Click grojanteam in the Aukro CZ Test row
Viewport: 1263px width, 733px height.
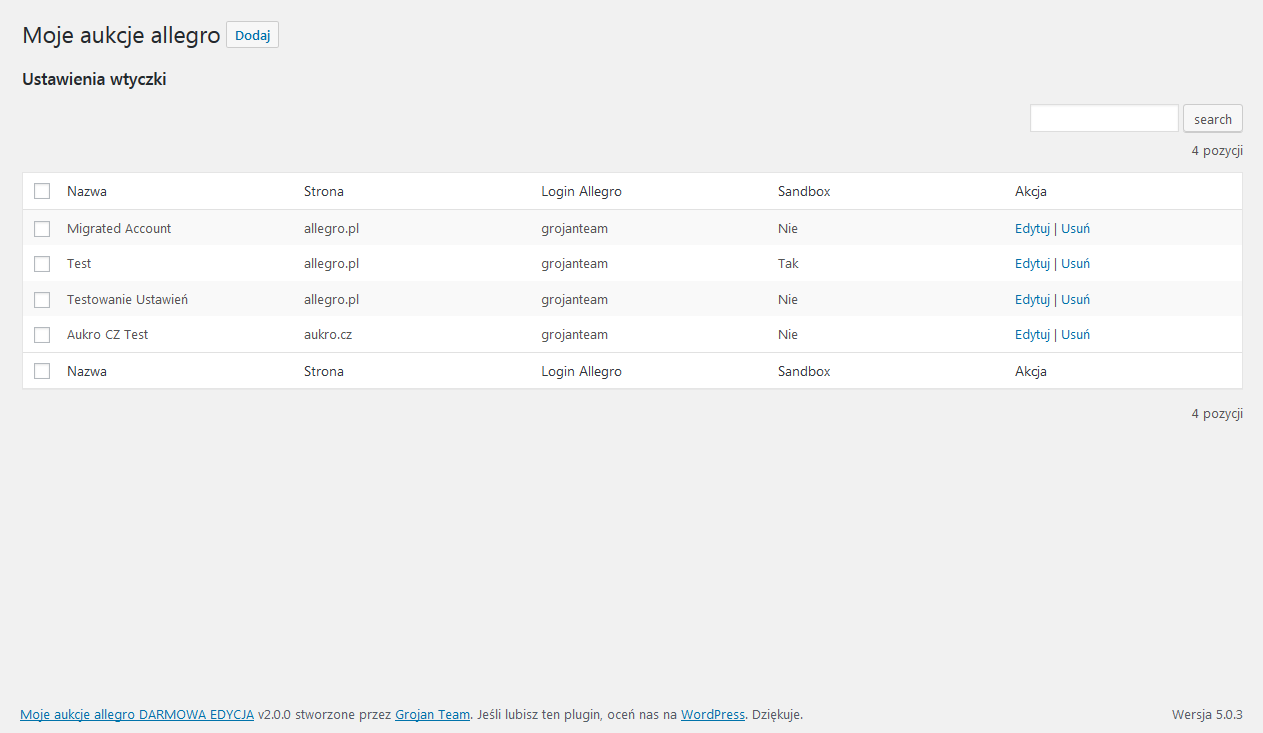click(574, 335)
